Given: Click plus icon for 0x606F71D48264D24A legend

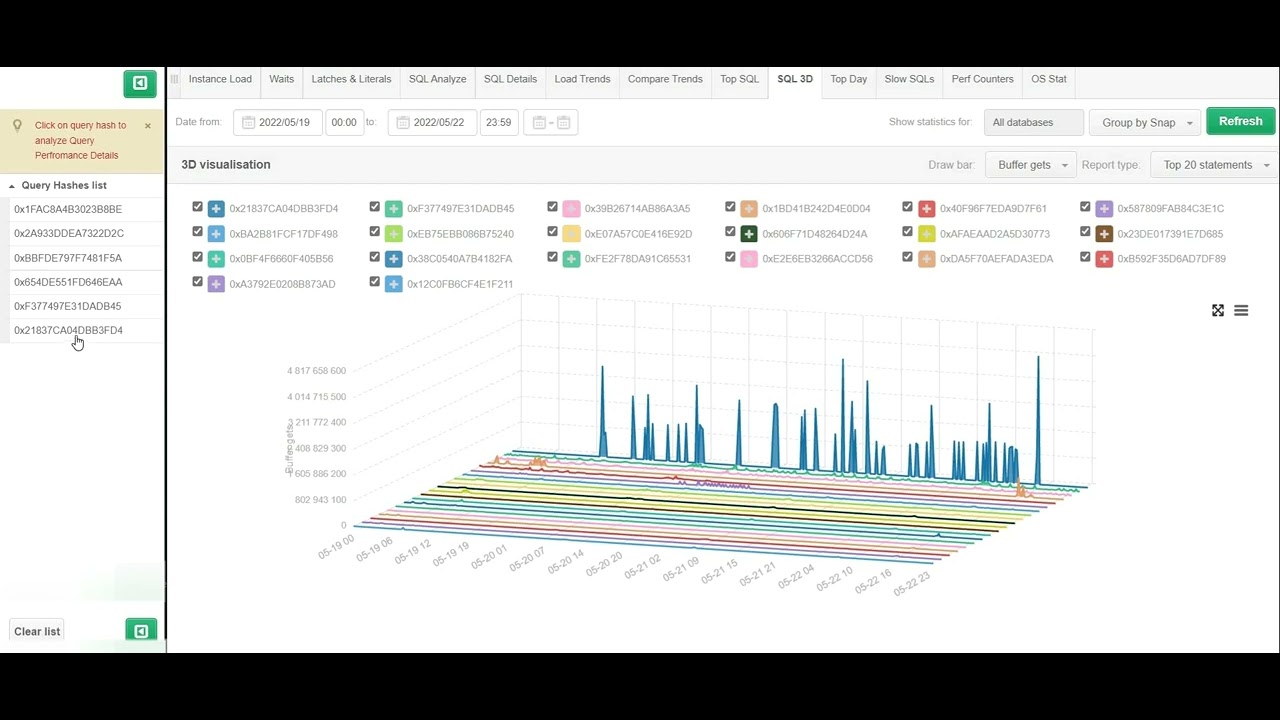Looking at the screenshot, I should click(x=748, y=234).
